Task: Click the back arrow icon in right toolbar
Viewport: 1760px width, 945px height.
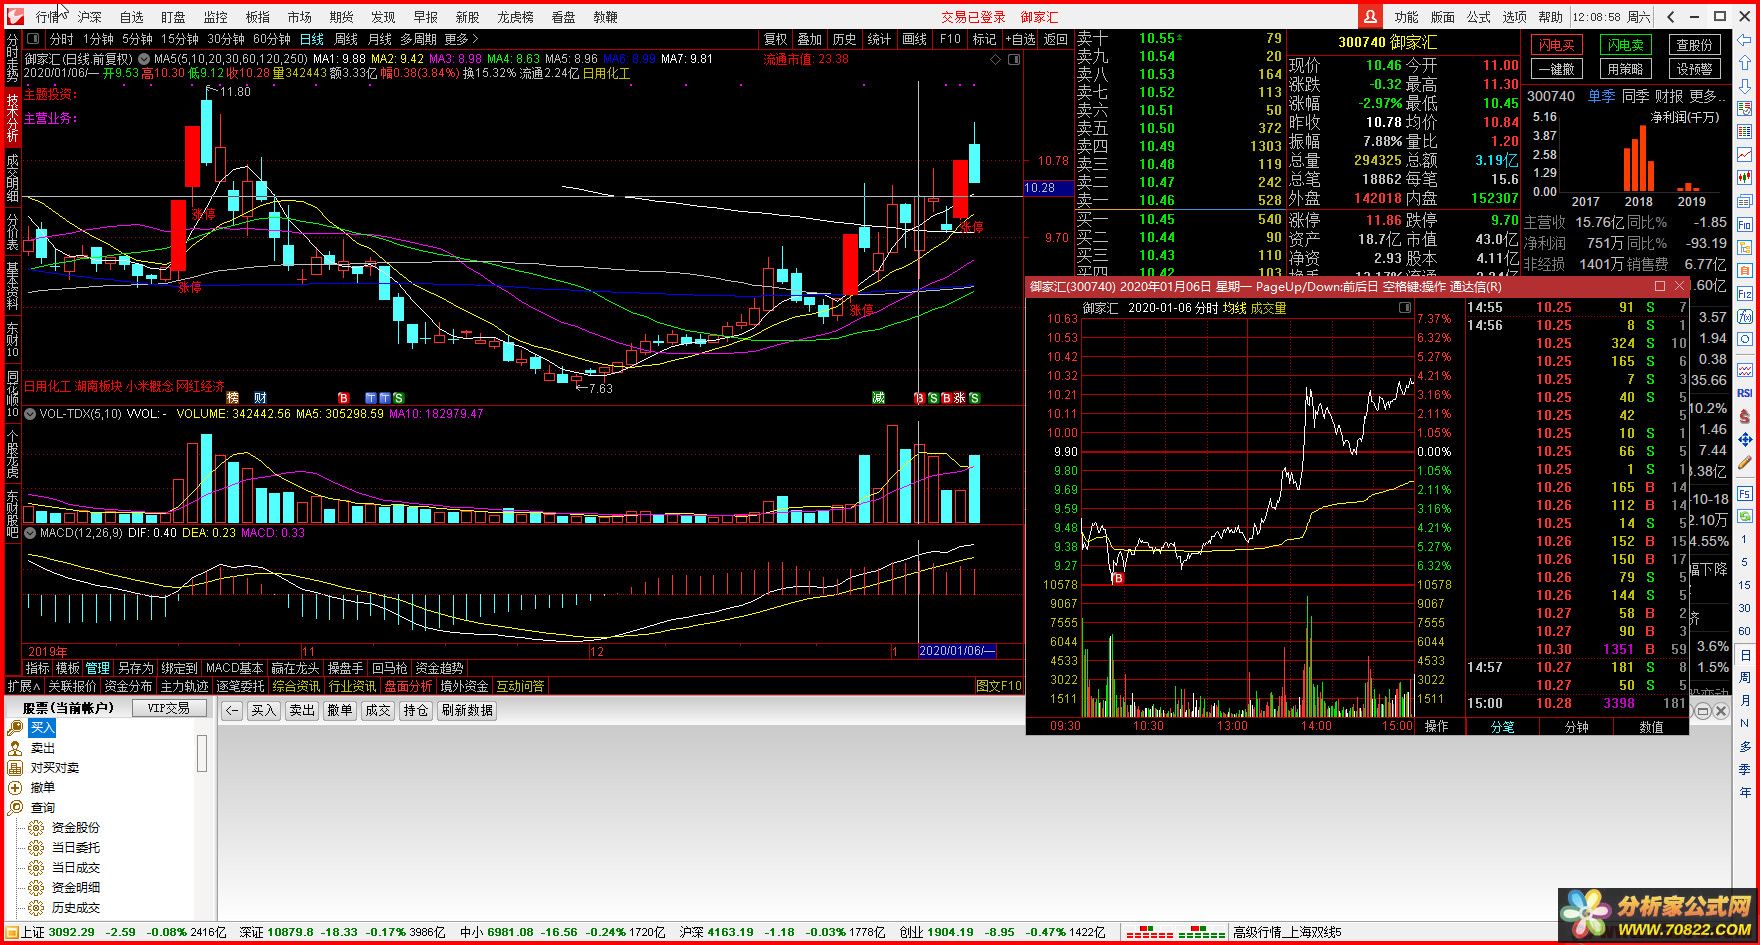Action: pos(1745,40)
